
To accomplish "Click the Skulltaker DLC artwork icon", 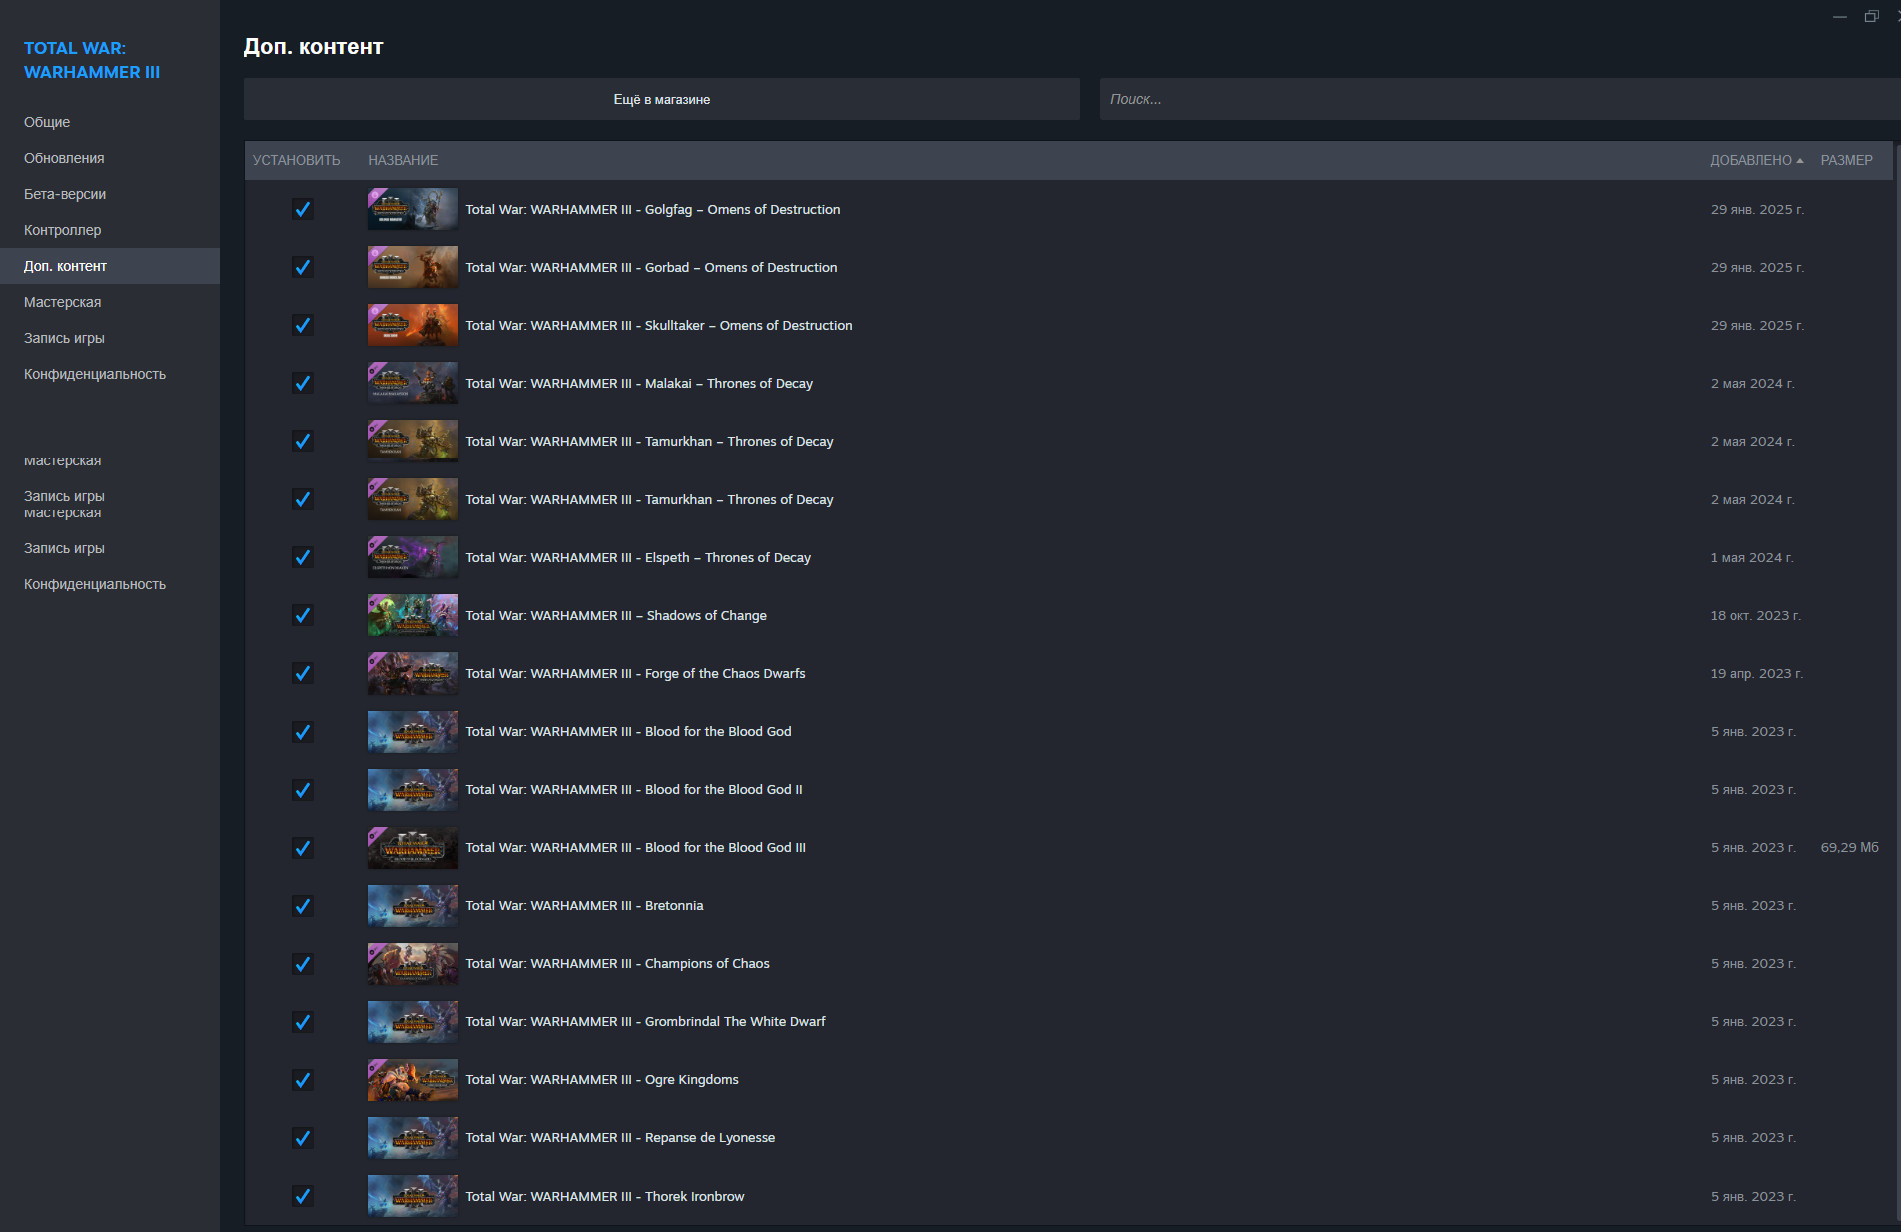I will coord(412,326).
